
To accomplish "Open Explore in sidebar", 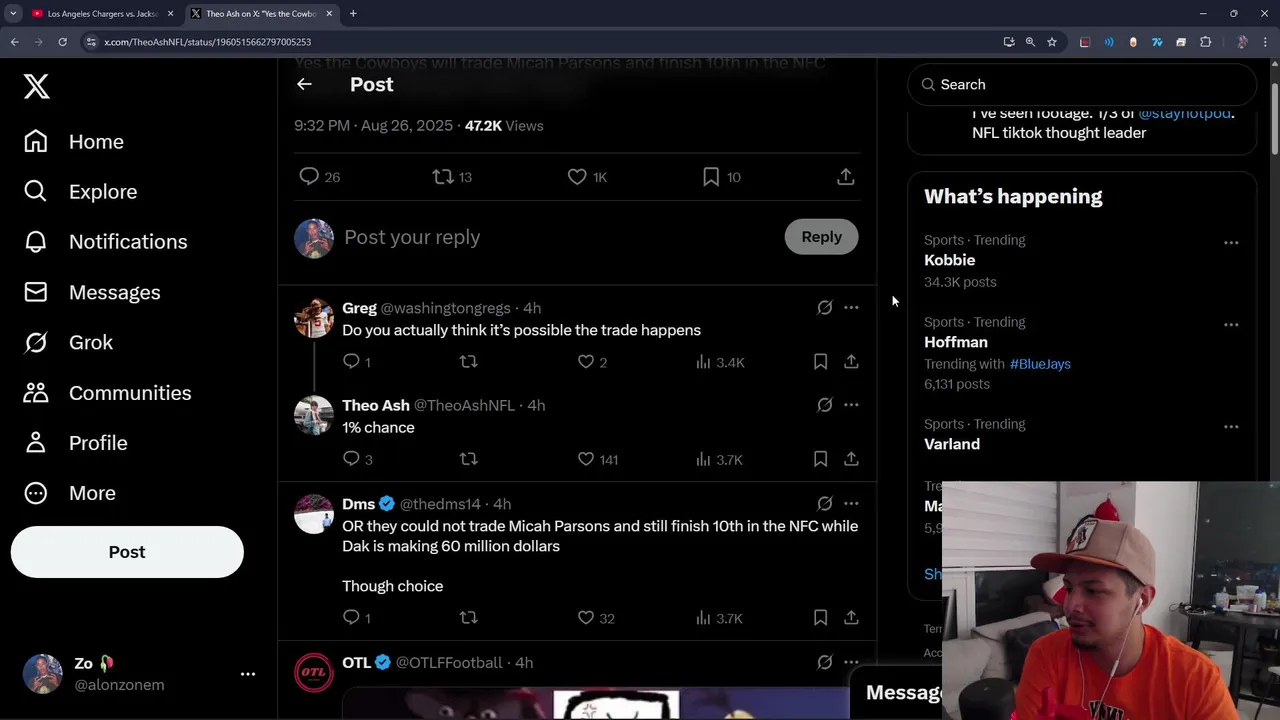I will pos(80,192).
